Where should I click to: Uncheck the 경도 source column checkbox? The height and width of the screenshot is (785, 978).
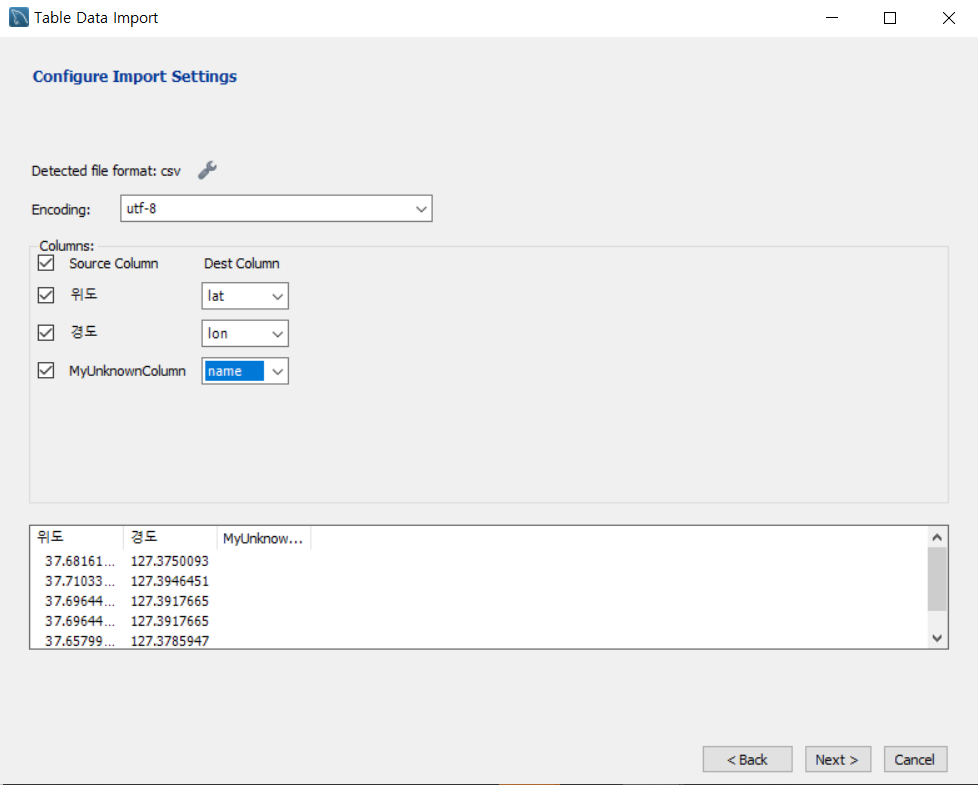[x=46, y=332]
